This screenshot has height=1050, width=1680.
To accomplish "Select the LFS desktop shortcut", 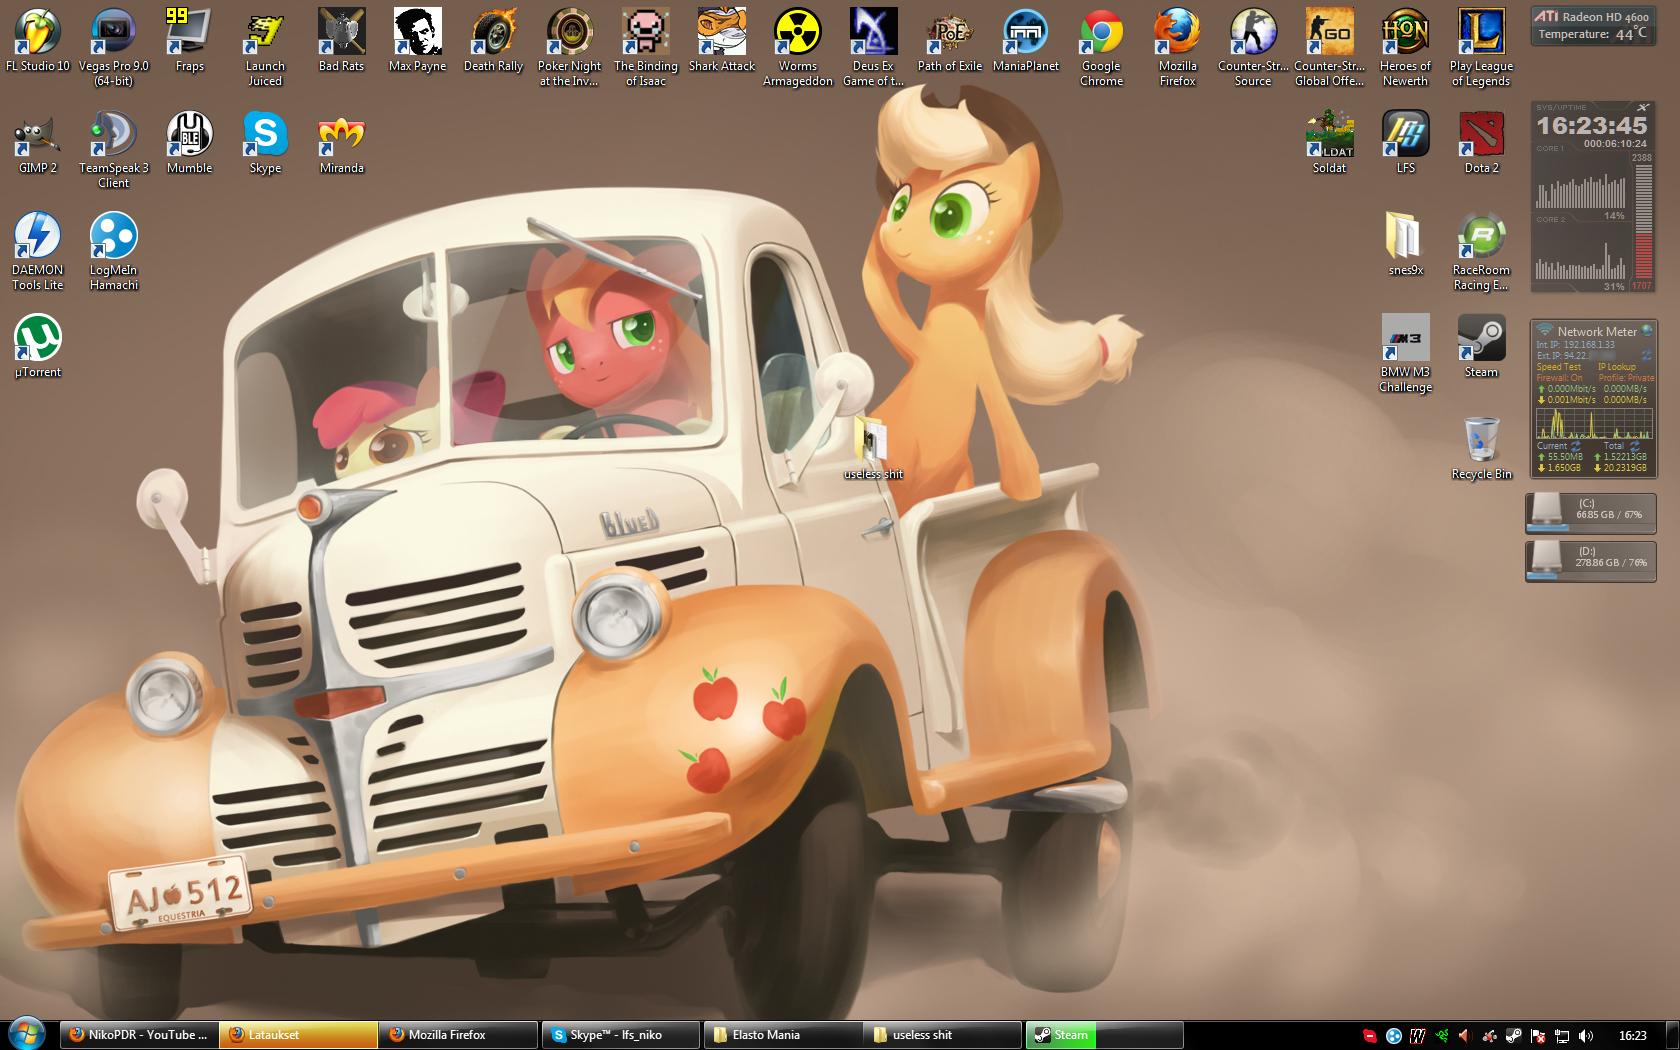I will point(1406,143).
